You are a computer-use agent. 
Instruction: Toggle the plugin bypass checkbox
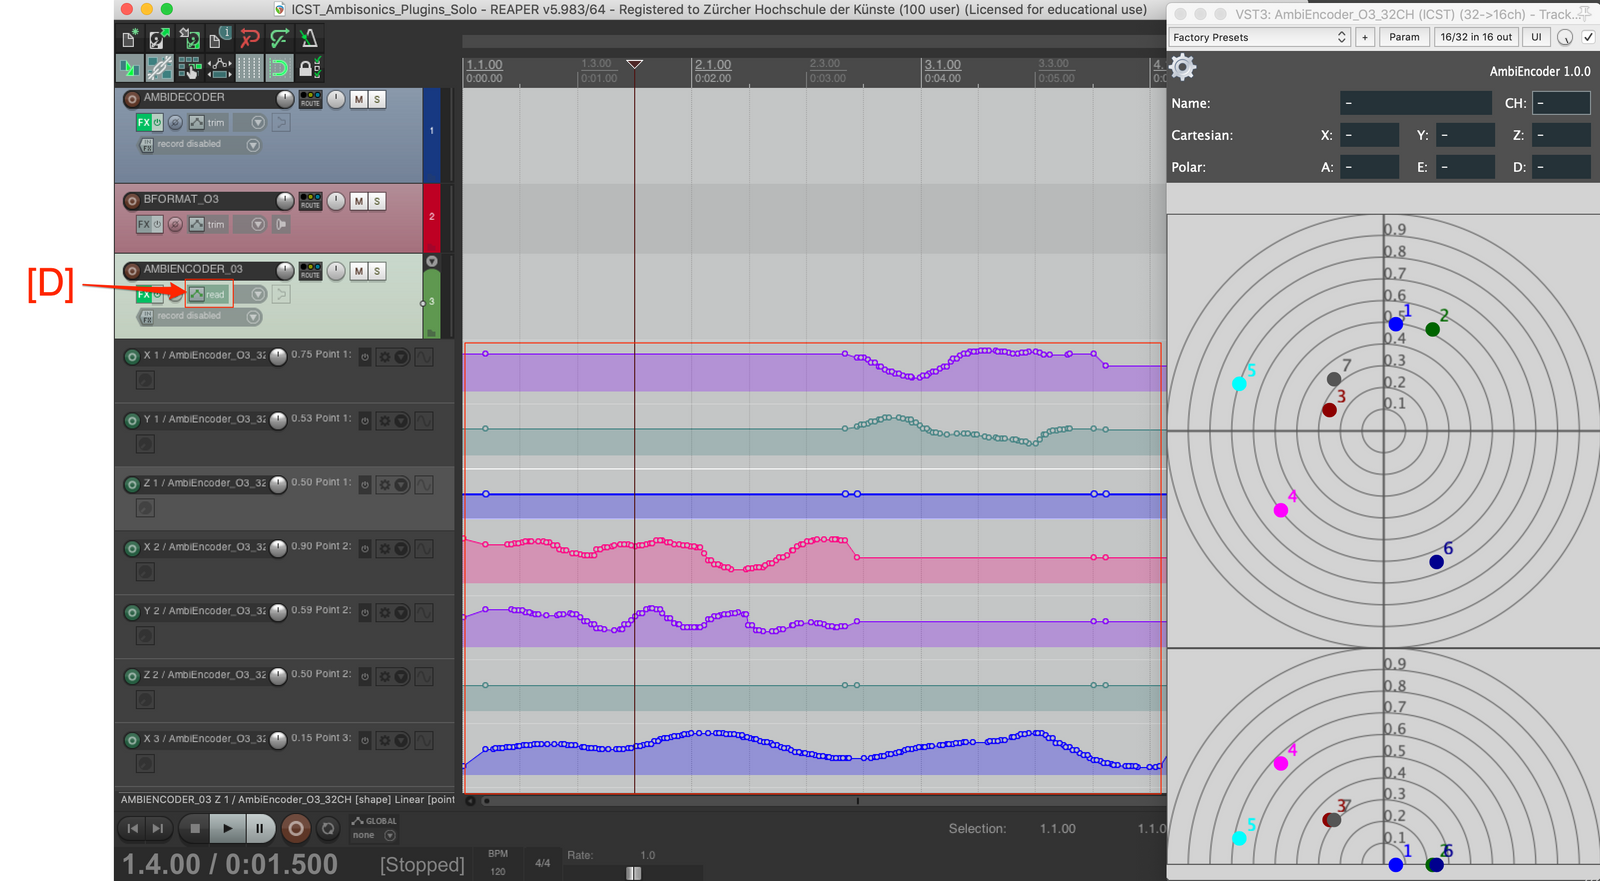click(x=1588, y=37)
